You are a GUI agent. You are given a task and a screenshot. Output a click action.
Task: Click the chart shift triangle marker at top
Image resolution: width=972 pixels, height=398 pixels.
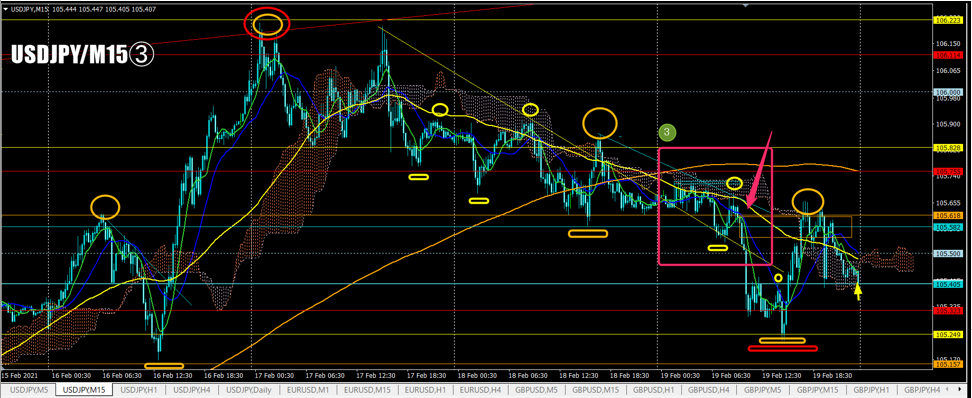(x=747, y=5)
